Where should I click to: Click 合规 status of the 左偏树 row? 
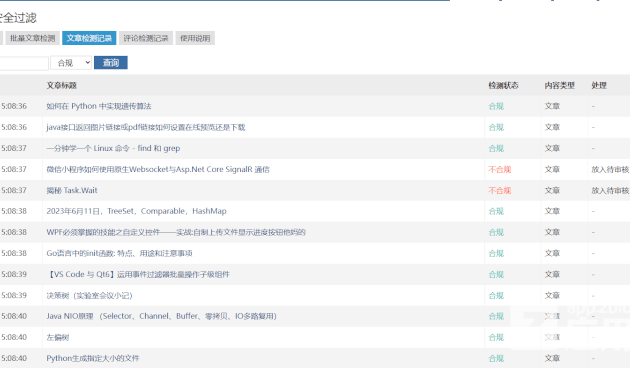pyautogui.click(x=496, y=337)
